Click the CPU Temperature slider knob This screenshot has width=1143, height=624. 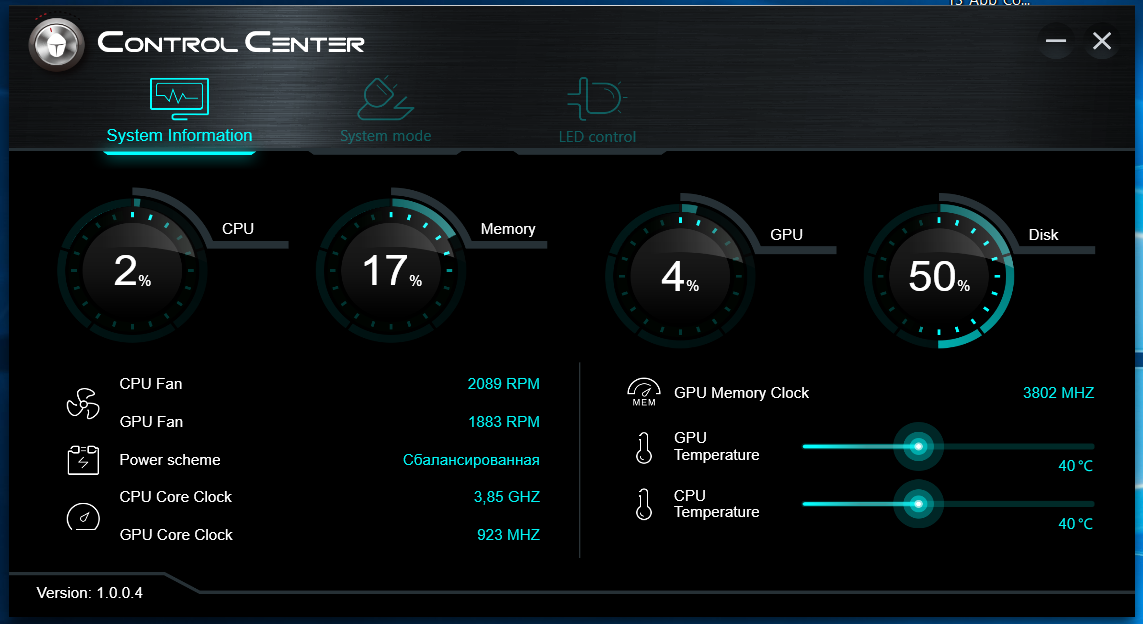click(x=918, y=504)
